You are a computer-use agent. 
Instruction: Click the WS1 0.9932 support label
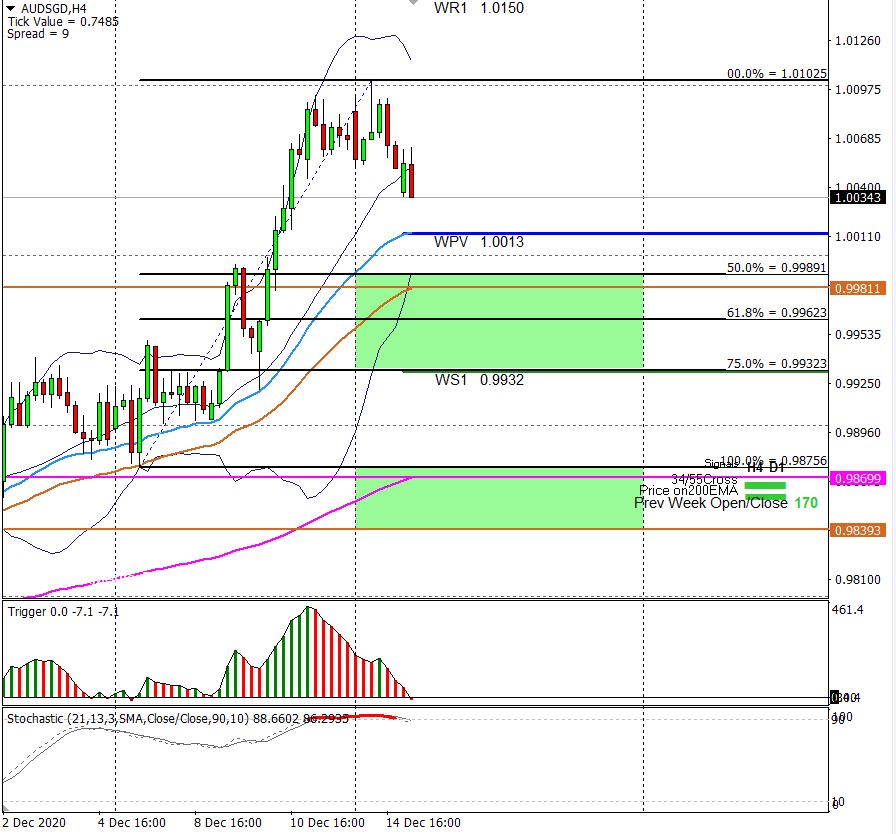click(478, 380)
